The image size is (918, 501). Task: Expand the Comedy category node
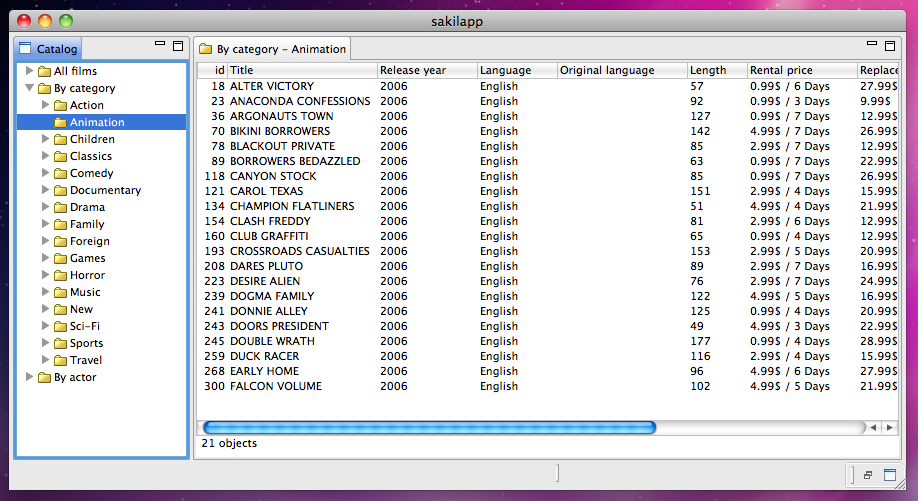point(46,173)
